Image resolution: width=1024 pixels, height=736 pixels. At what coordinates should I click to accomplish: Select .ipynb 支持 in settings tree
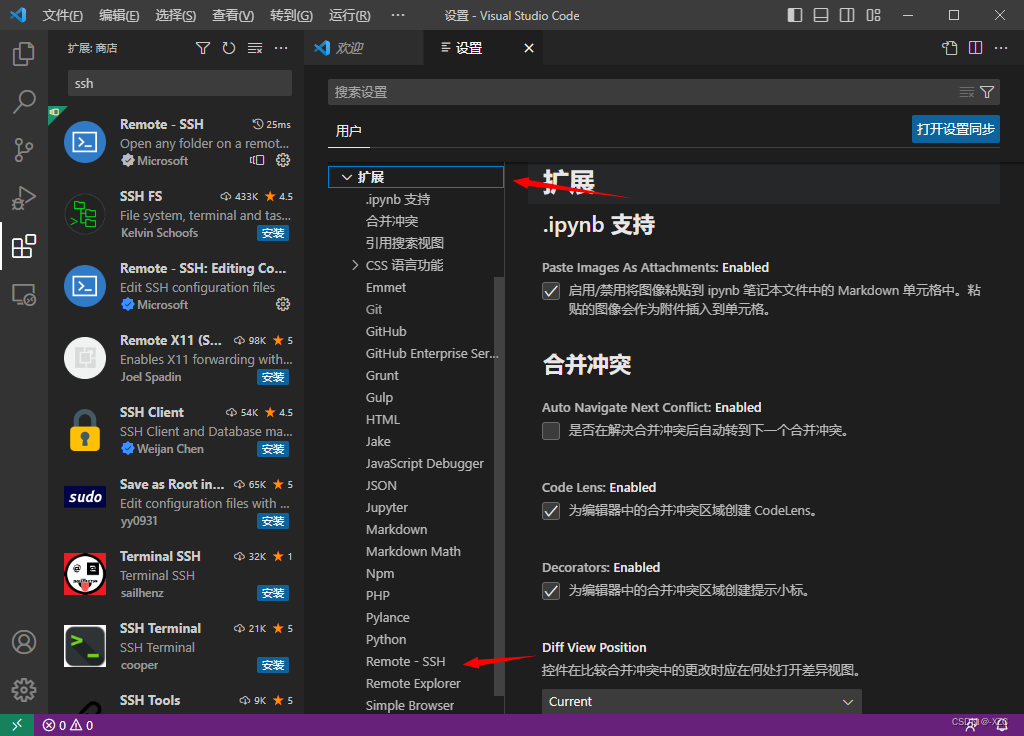(398, 199)
